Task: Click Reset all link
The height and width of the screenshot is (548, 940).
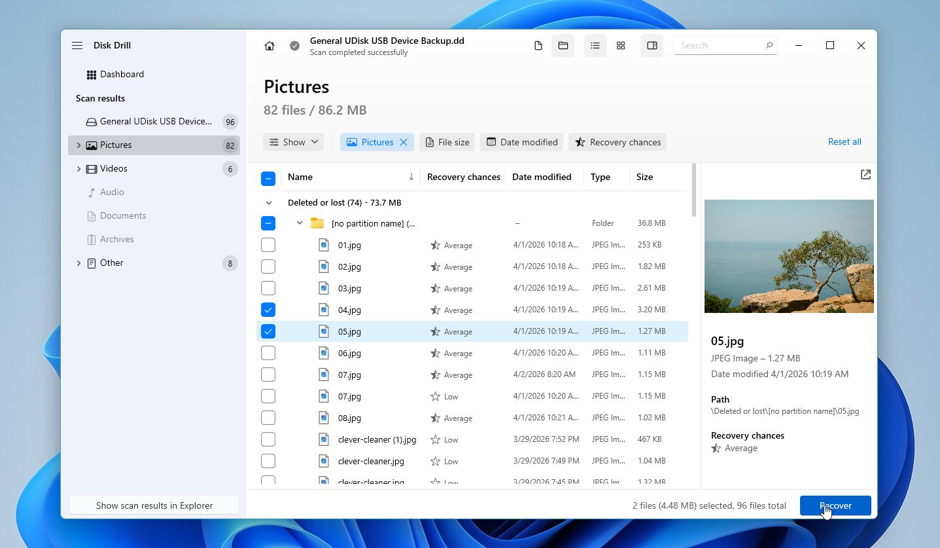Action: click(844, 142)
